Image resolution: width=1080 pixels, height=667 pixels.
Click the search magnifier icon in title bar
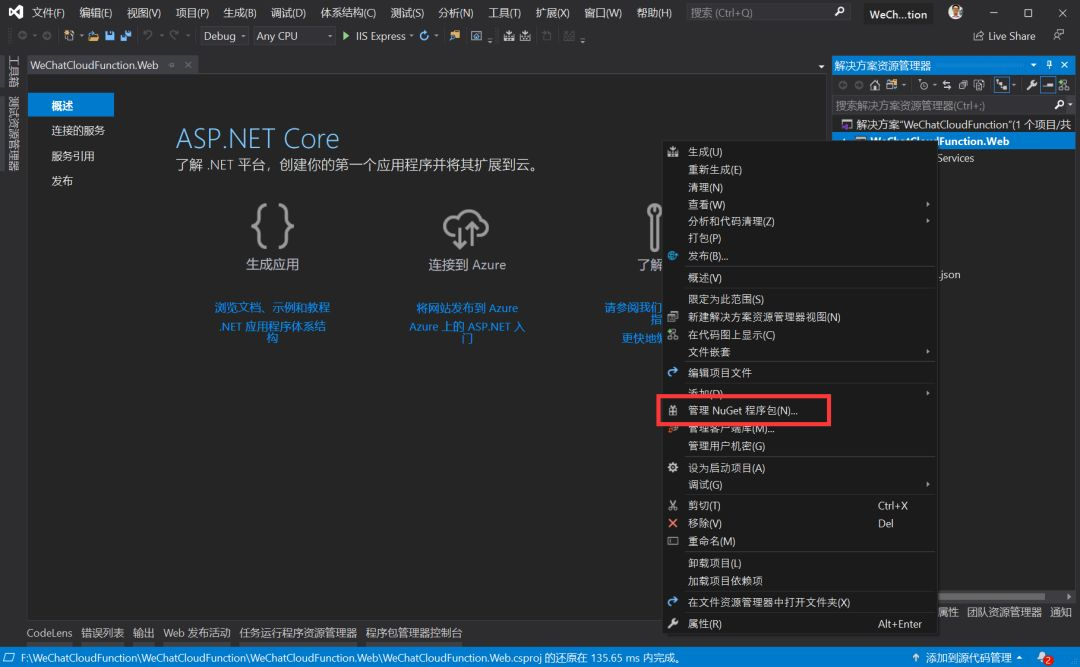839,12
